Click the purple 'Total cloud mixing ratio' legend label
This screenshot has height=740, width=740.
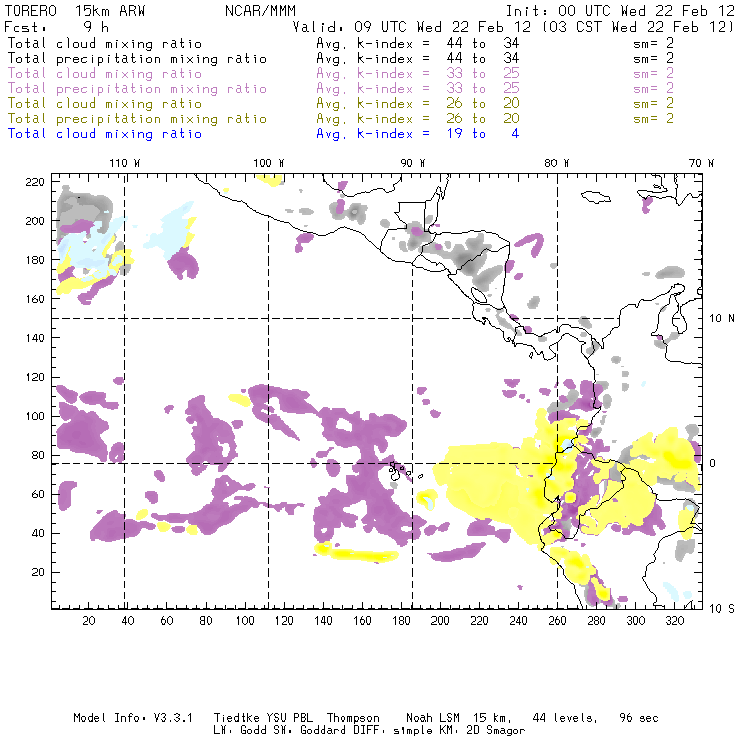(105, 73)
